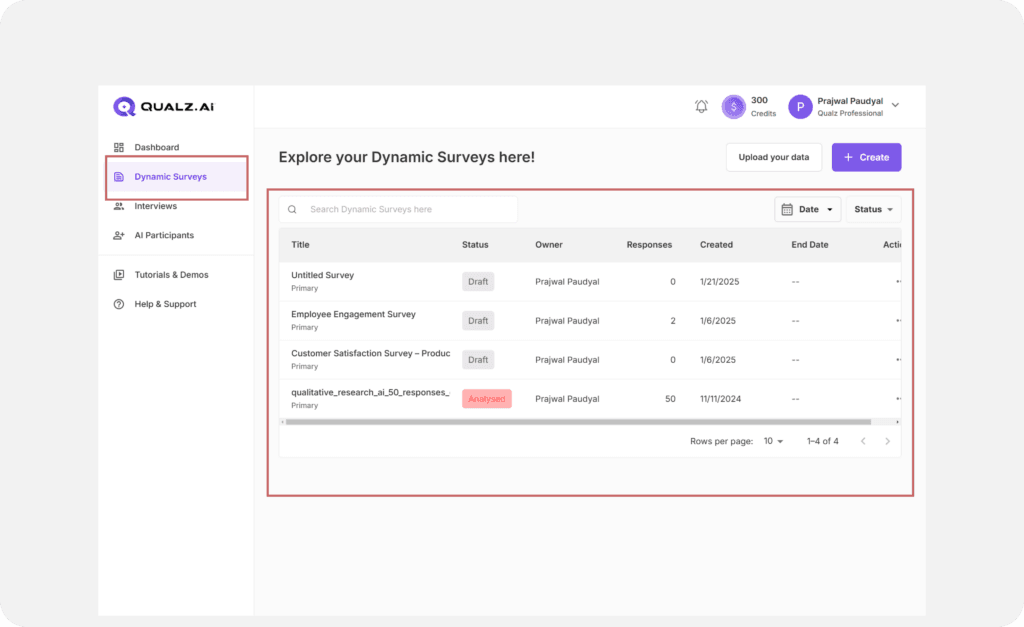Viewport: 1024px width, 627px height.
Task: Click the notification bell icon
Action: click(701, 106)
